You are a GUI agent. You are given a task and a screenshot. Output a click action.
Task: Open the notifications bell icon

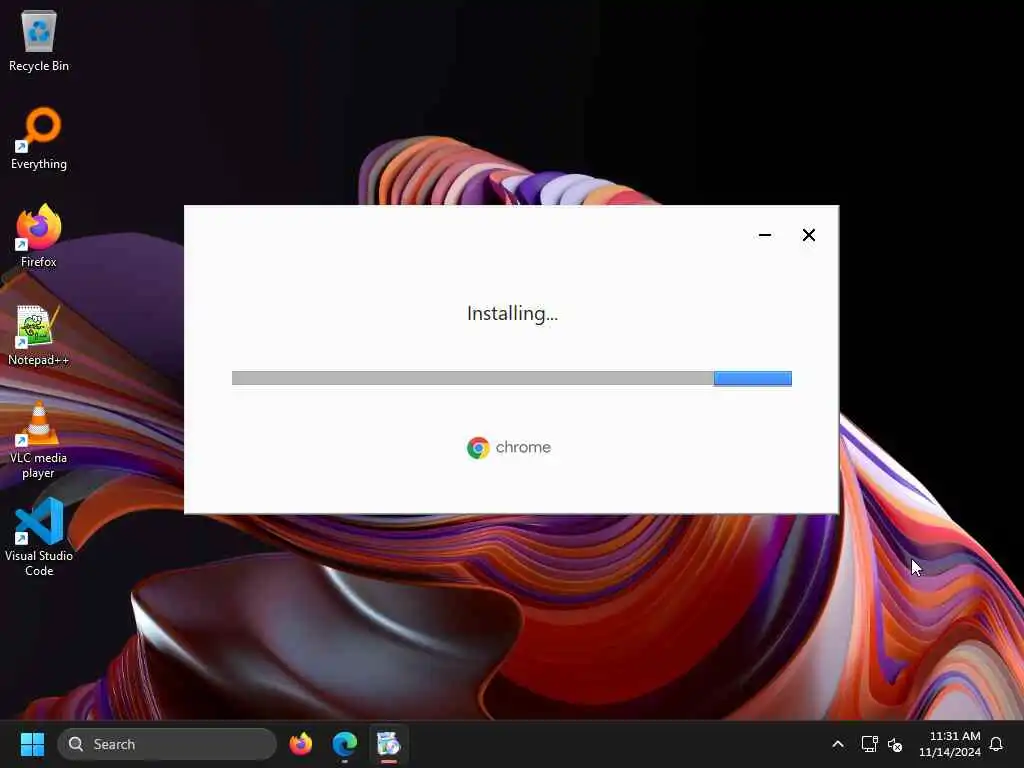point(997,744)
